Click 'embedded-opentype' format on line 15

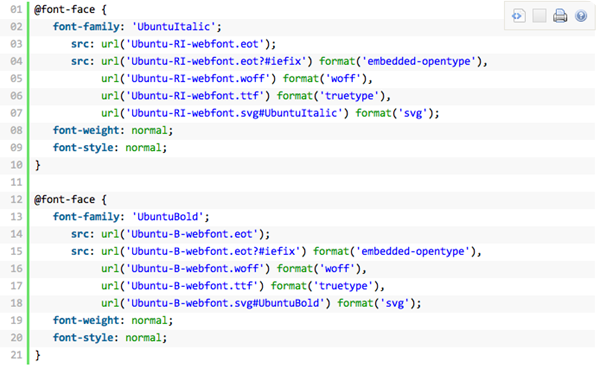click(412, 251)
